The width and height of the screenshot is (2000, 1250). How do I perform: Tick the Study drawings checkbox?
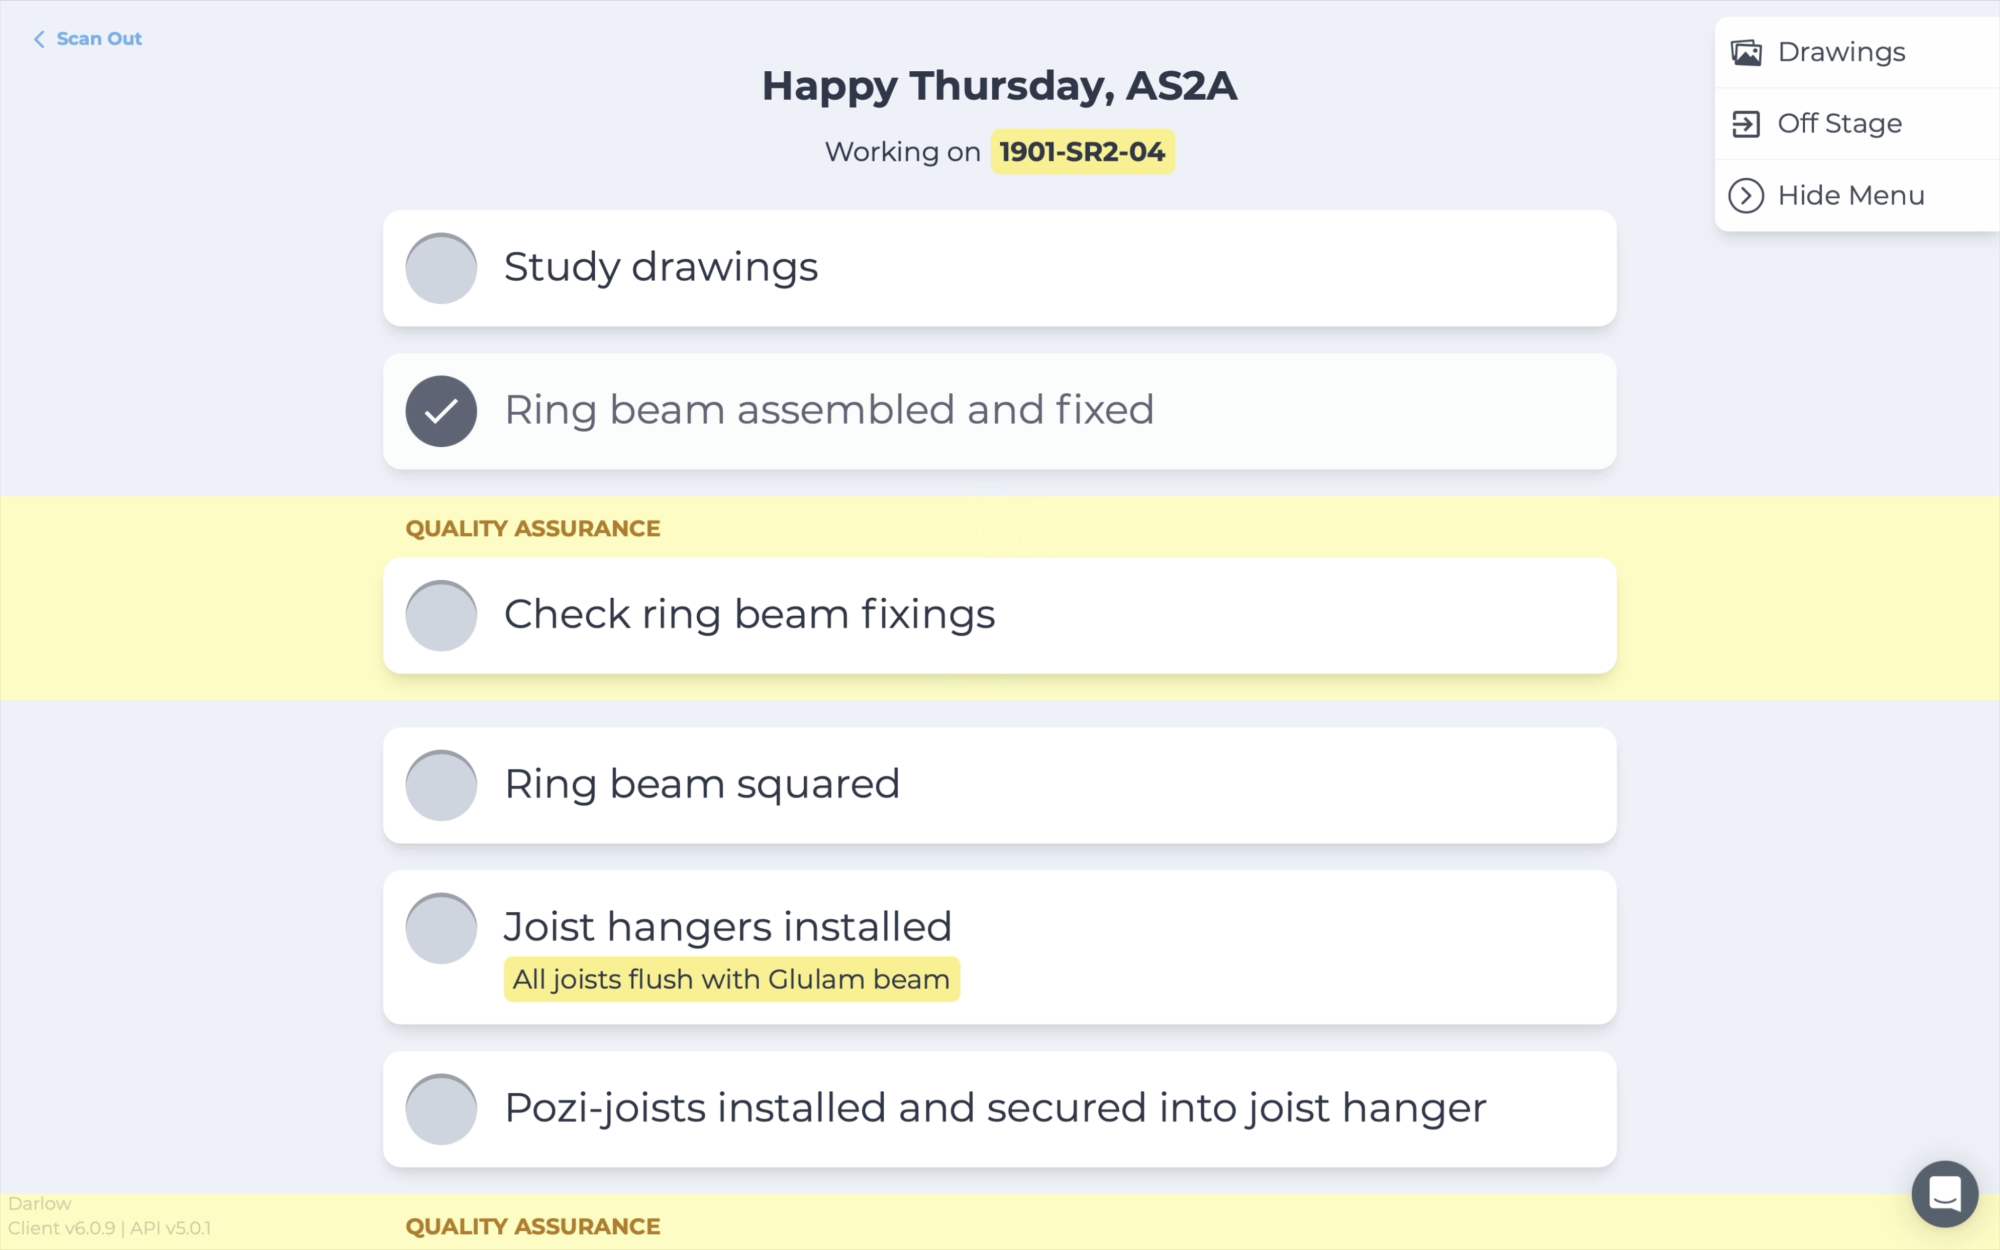tap(441, 268)
